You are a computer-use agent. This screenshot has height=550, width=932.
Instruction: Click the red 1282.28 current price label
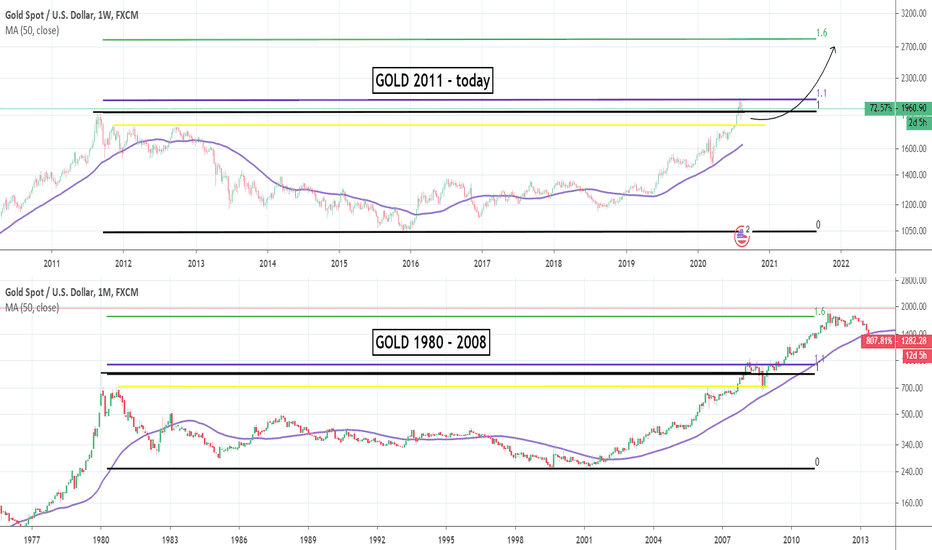click(896, 341)
